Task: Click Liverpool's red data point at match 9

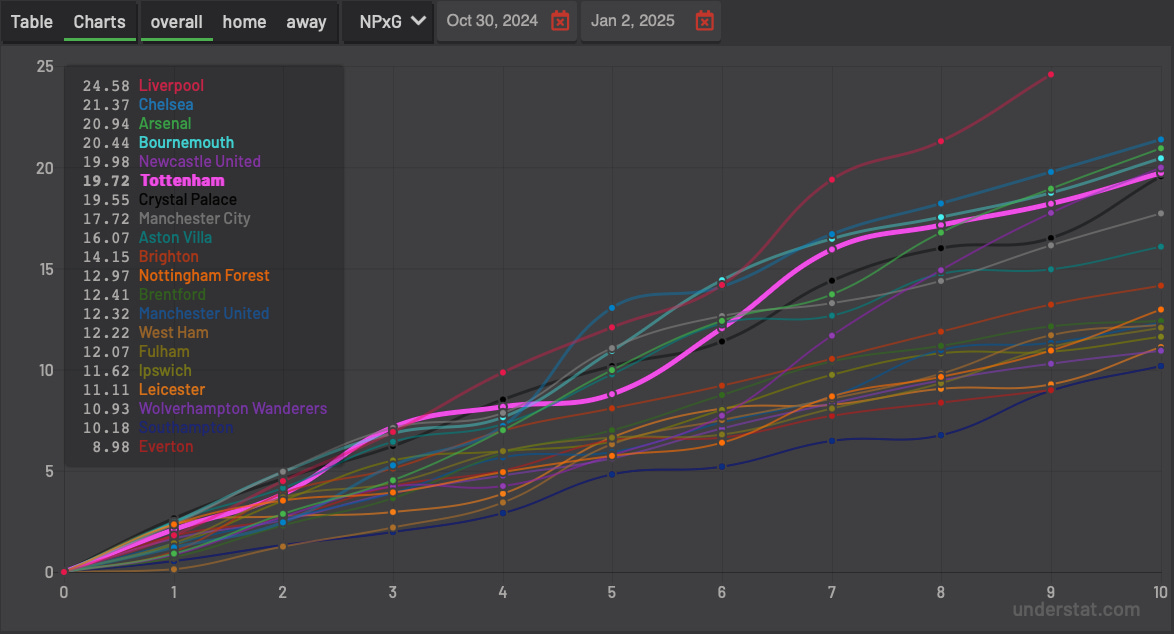Action: point(1050,75)
